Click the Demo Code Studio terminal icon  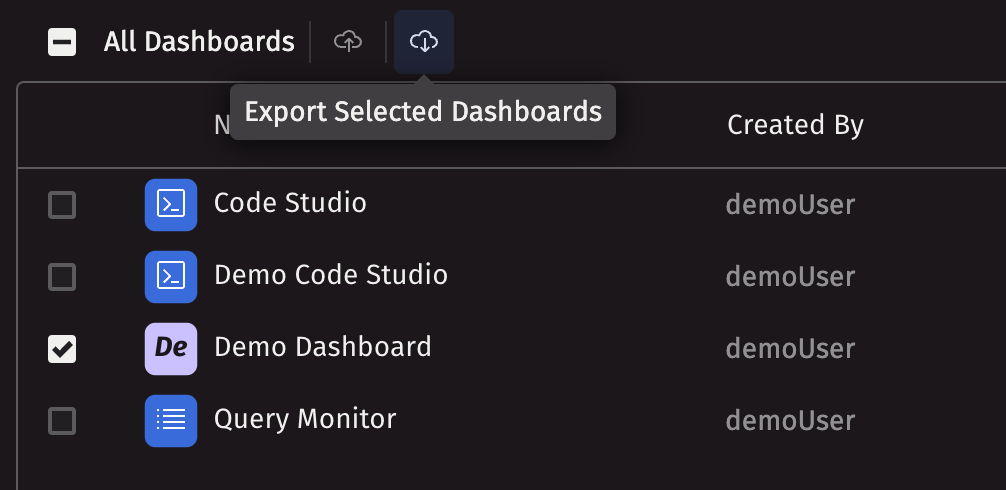pyautogui.click(x=171, y=276)
